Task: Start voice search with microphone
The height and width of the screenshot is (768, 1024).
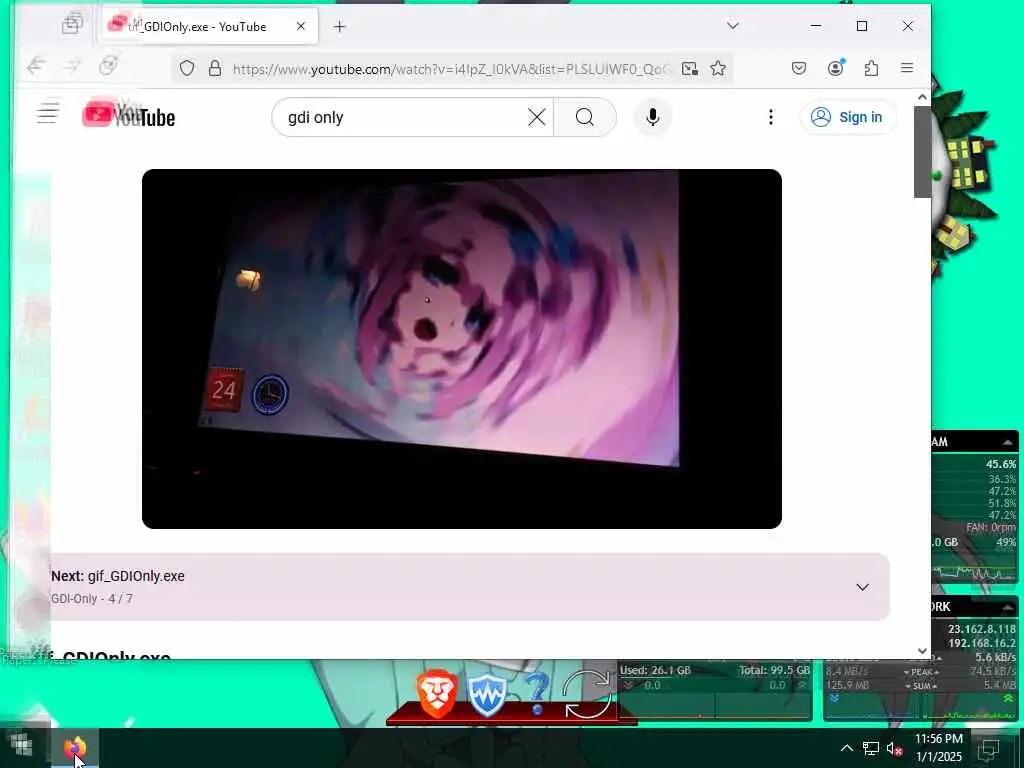Action: click(652, 118)
